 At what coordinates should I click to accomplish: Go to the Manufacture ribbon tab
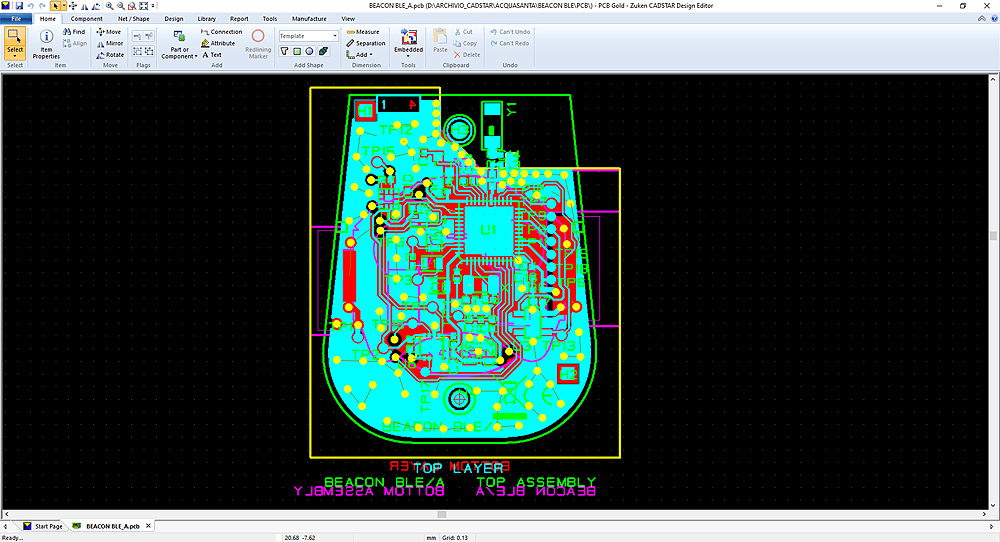(309, 19)
